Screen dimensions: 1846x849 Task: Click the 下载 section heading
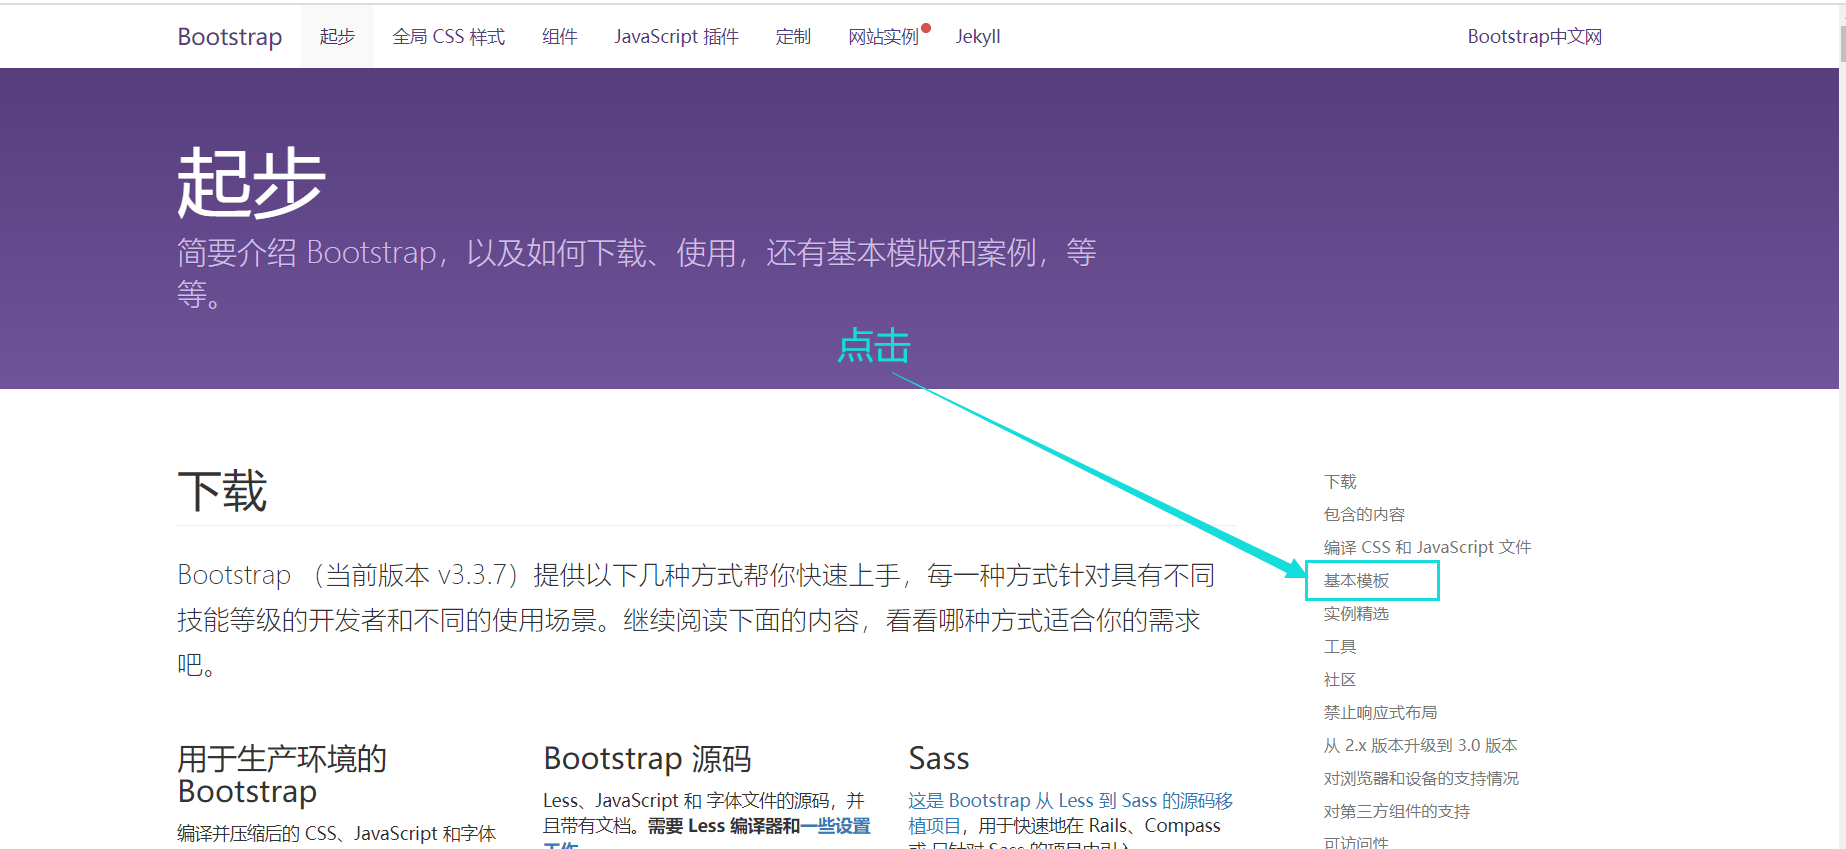tap(222, 492)
